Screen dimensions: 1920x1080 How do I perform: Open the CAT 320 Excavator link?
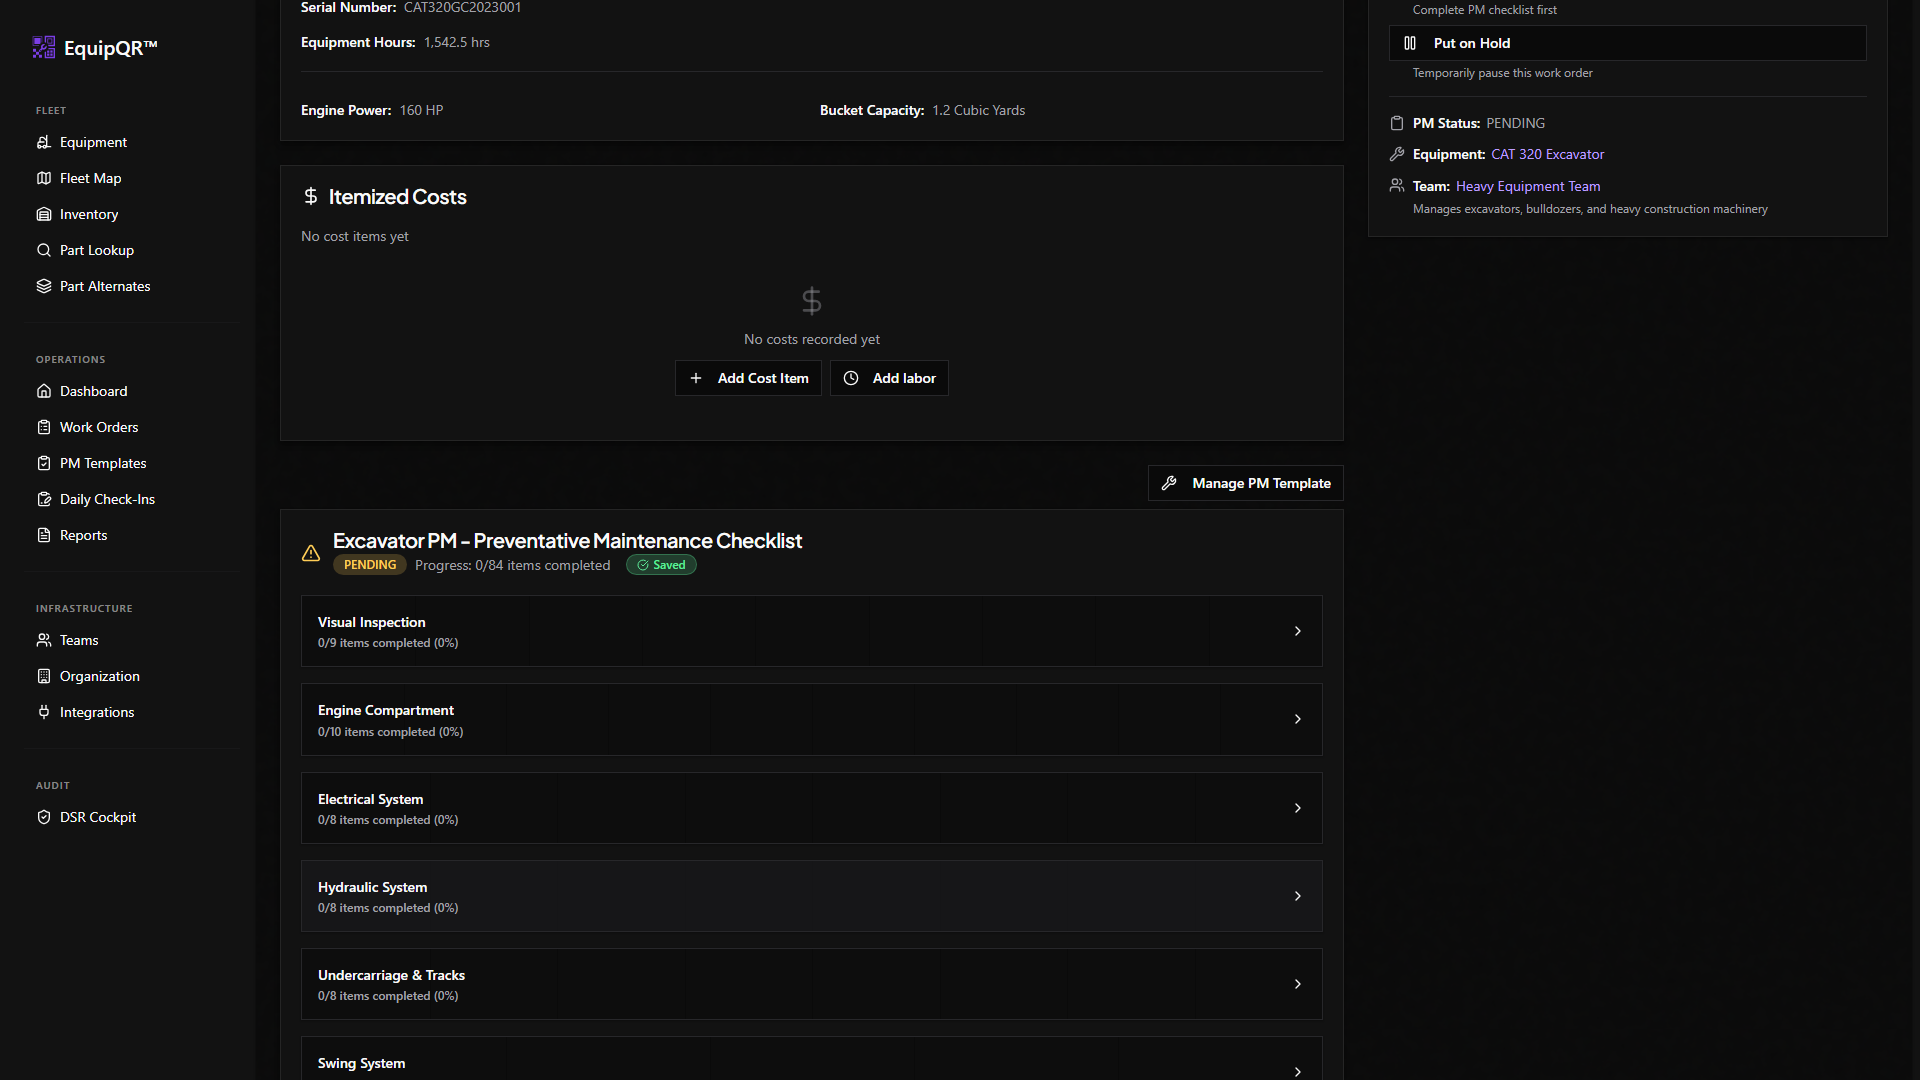(x=1547, y=154)
